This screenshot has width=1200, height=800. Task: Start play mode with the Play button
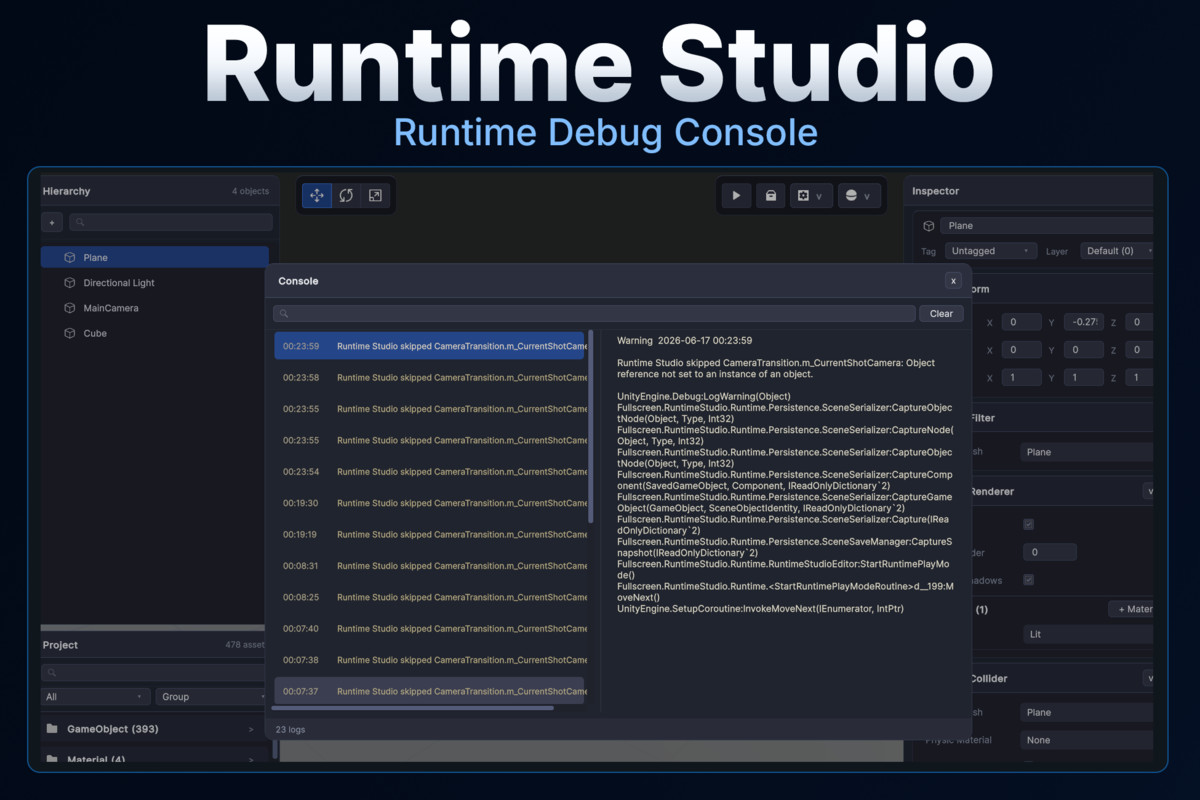[737, 196]
